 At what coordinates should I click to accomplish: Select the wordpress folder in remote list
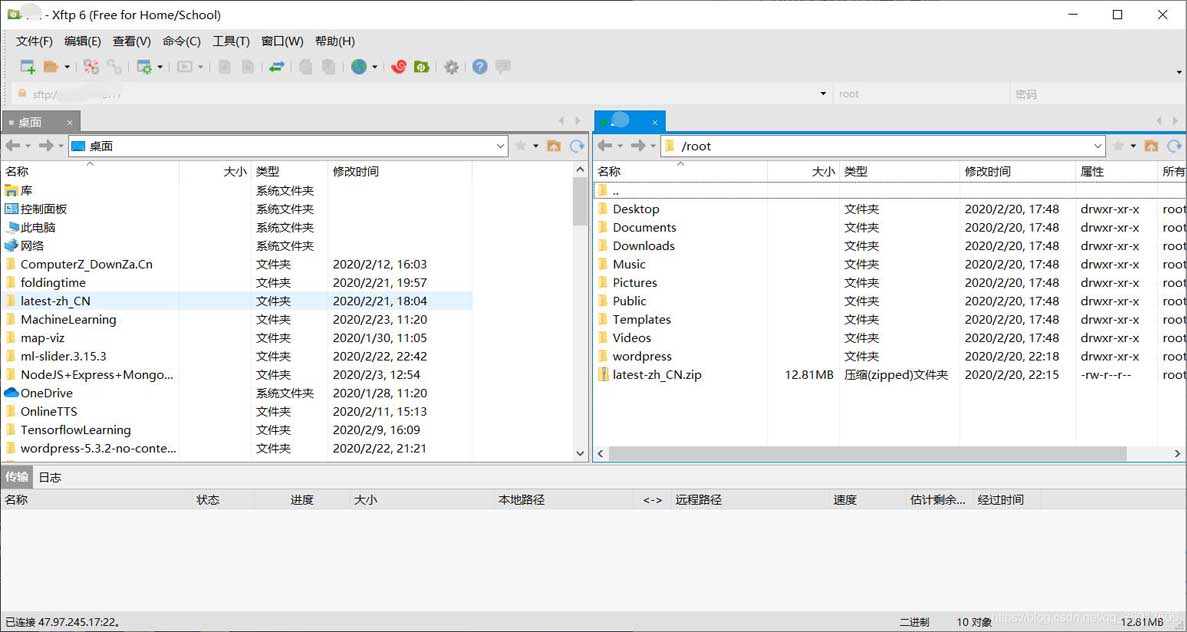pos(642,357)
